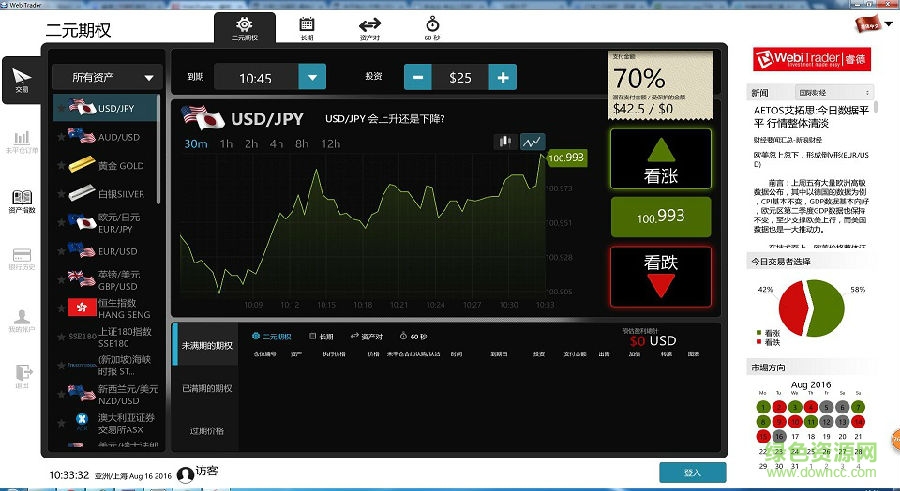This screenshot has width=900, height=491.
Task: Toggle favorite star for AUD/USD
Action: pyautogui.click(x=61, y=137)
